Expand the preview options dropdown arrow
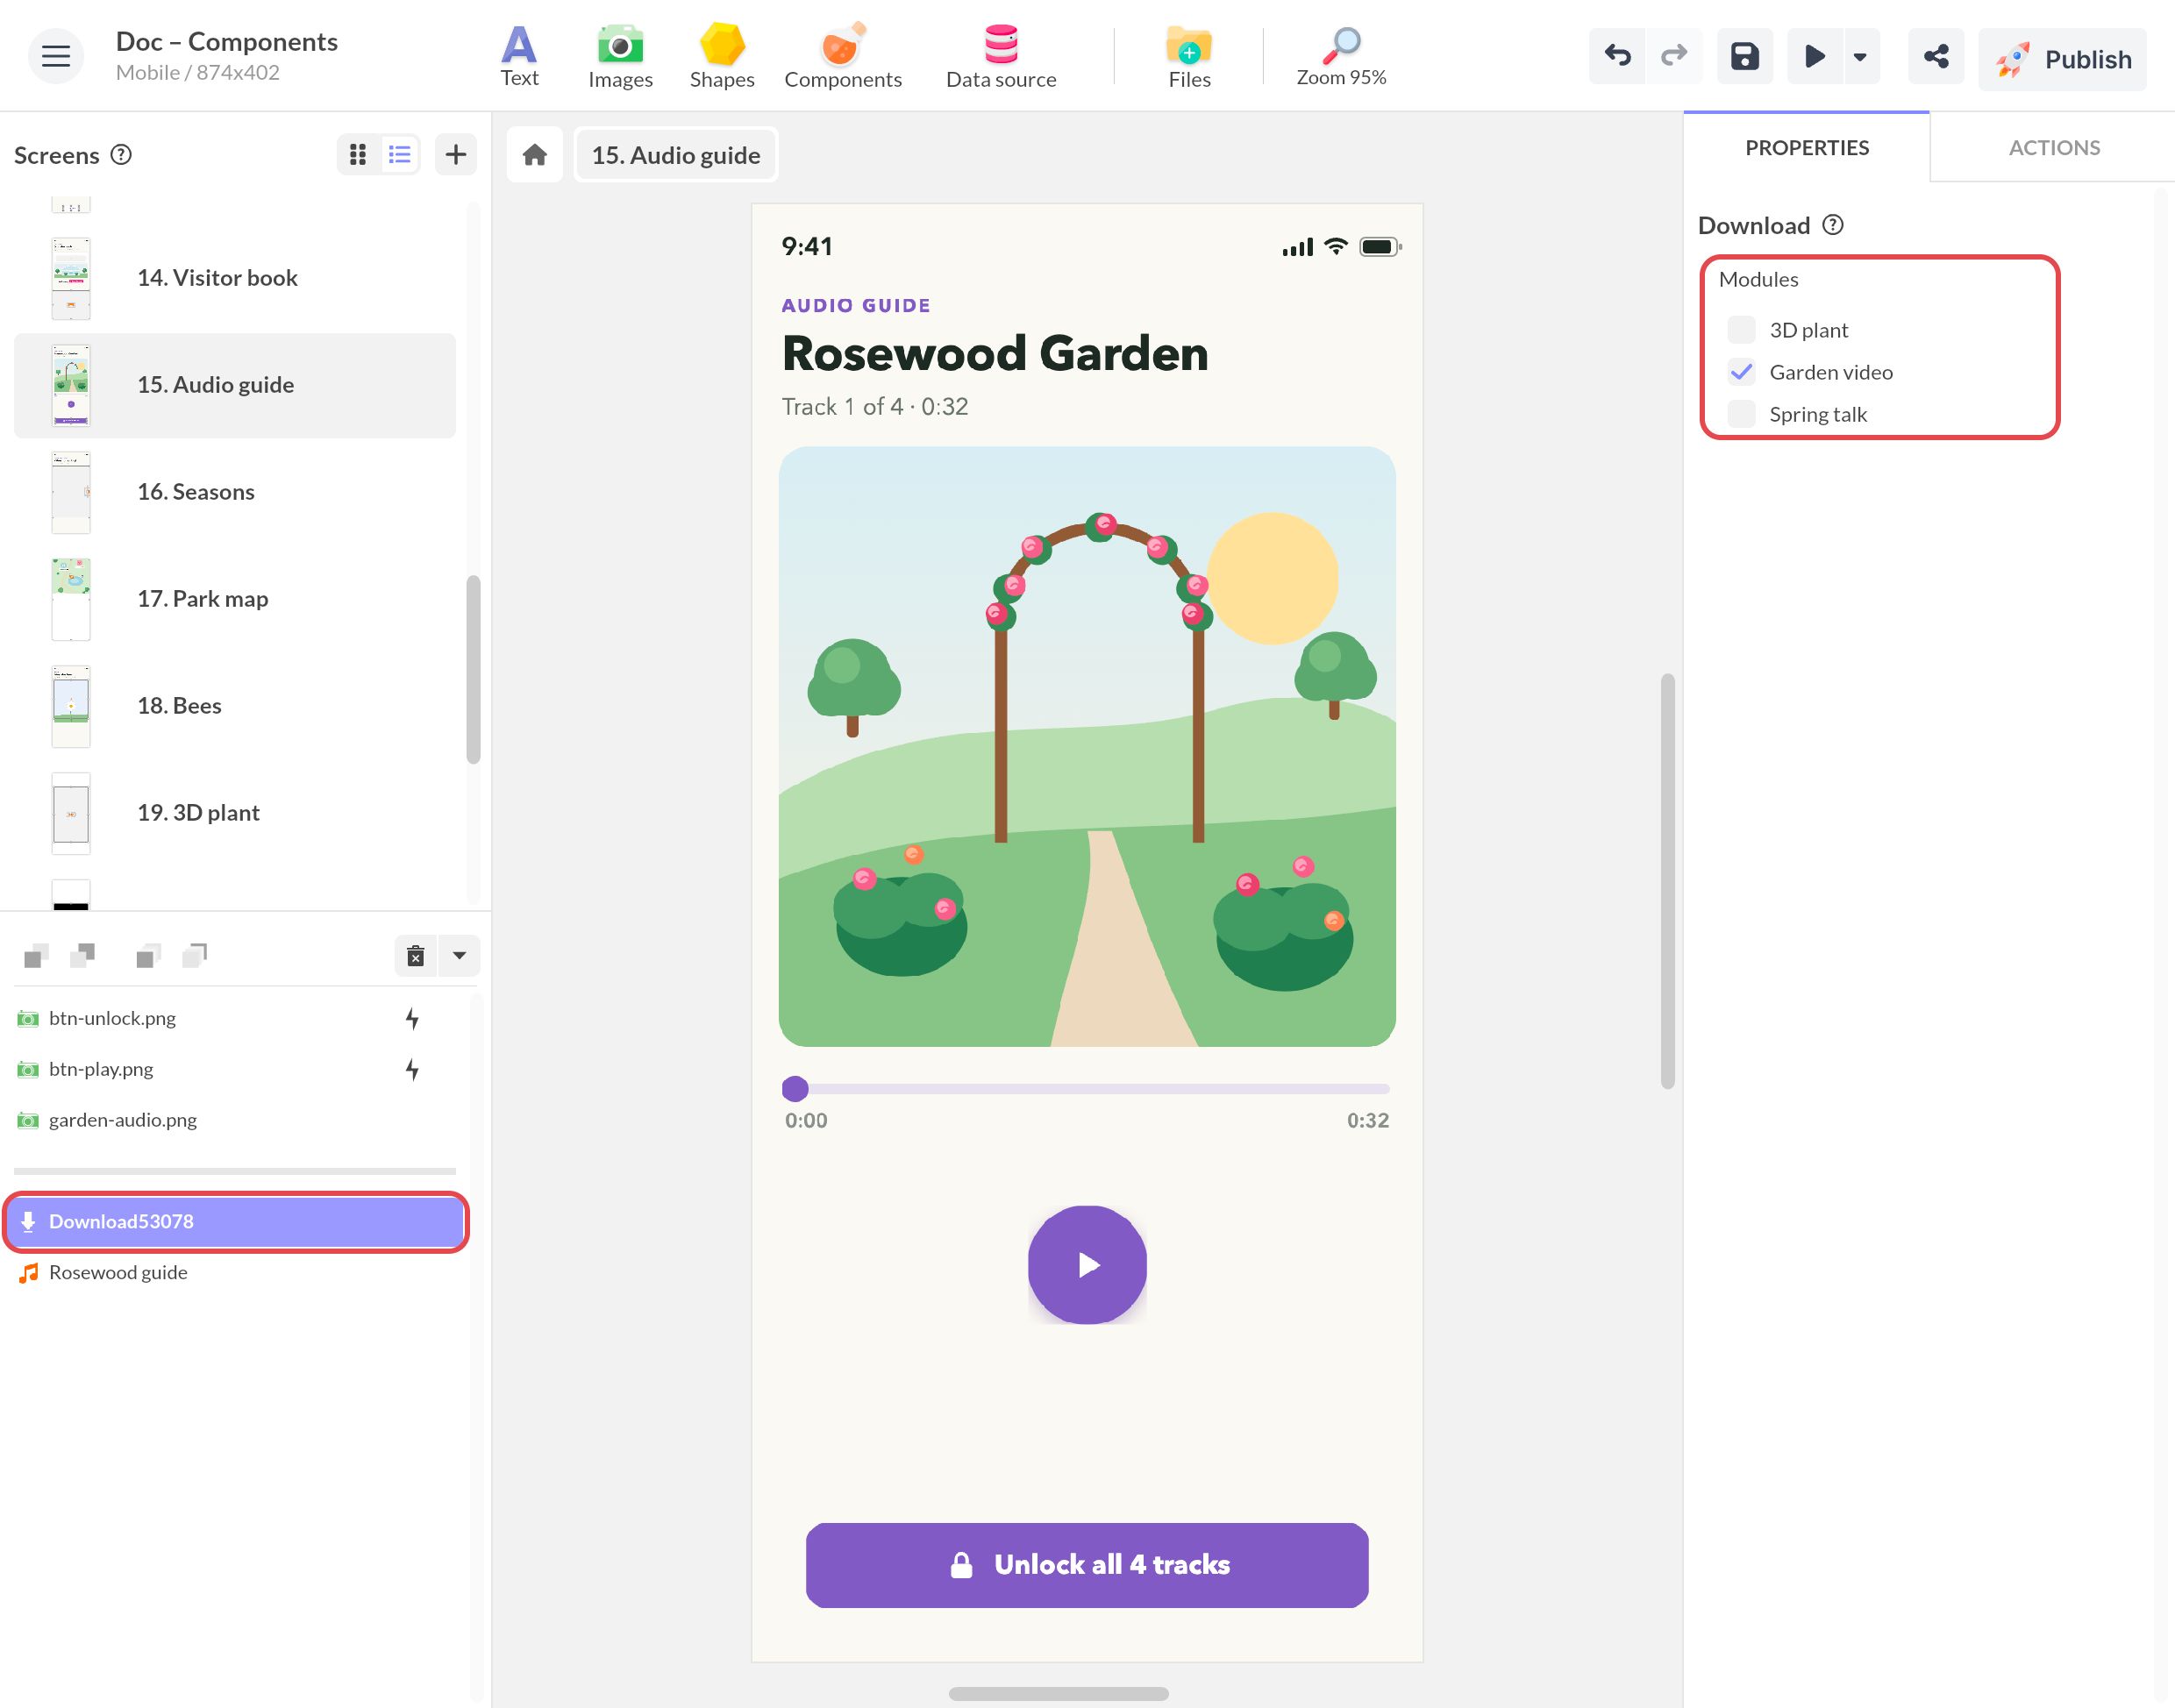The height and width of the screenshot is (1708, 2175). [1859, 56]
